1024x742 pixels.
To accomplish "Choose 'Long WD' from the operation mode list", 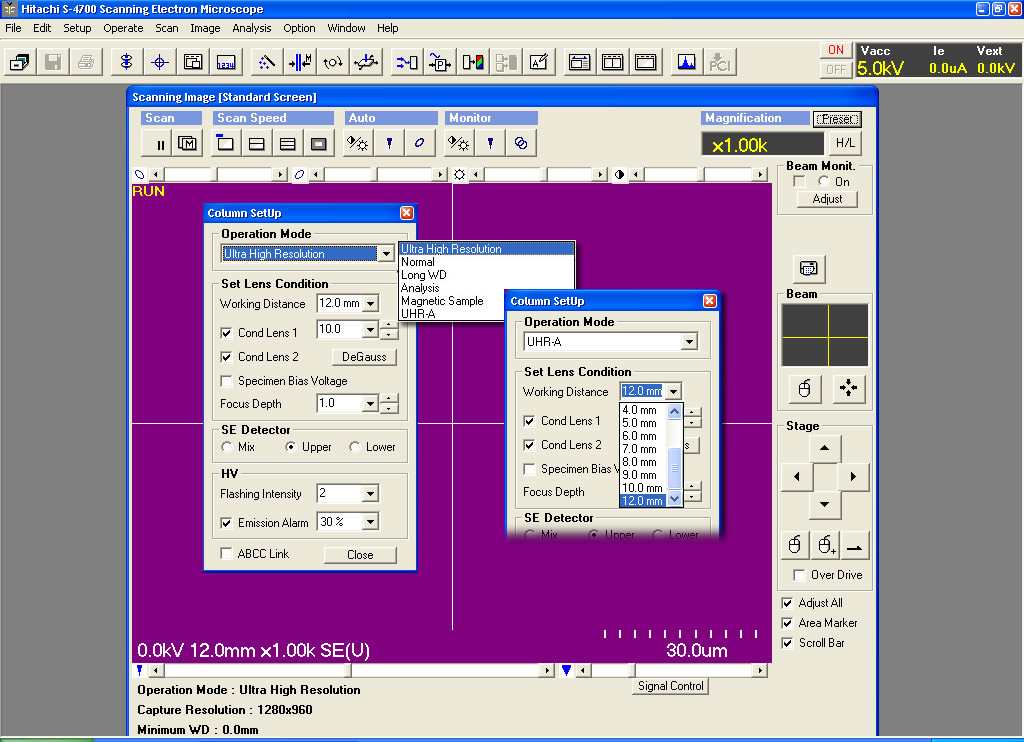I will click(424, 275).
